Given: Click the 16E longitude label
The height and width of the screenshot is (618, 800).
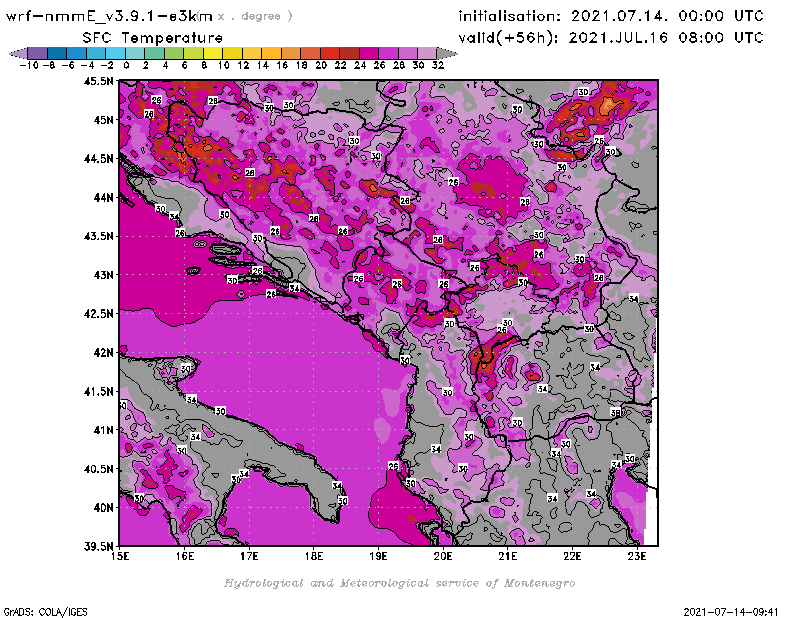Looking at the screenshot, I should pos(185,556).
